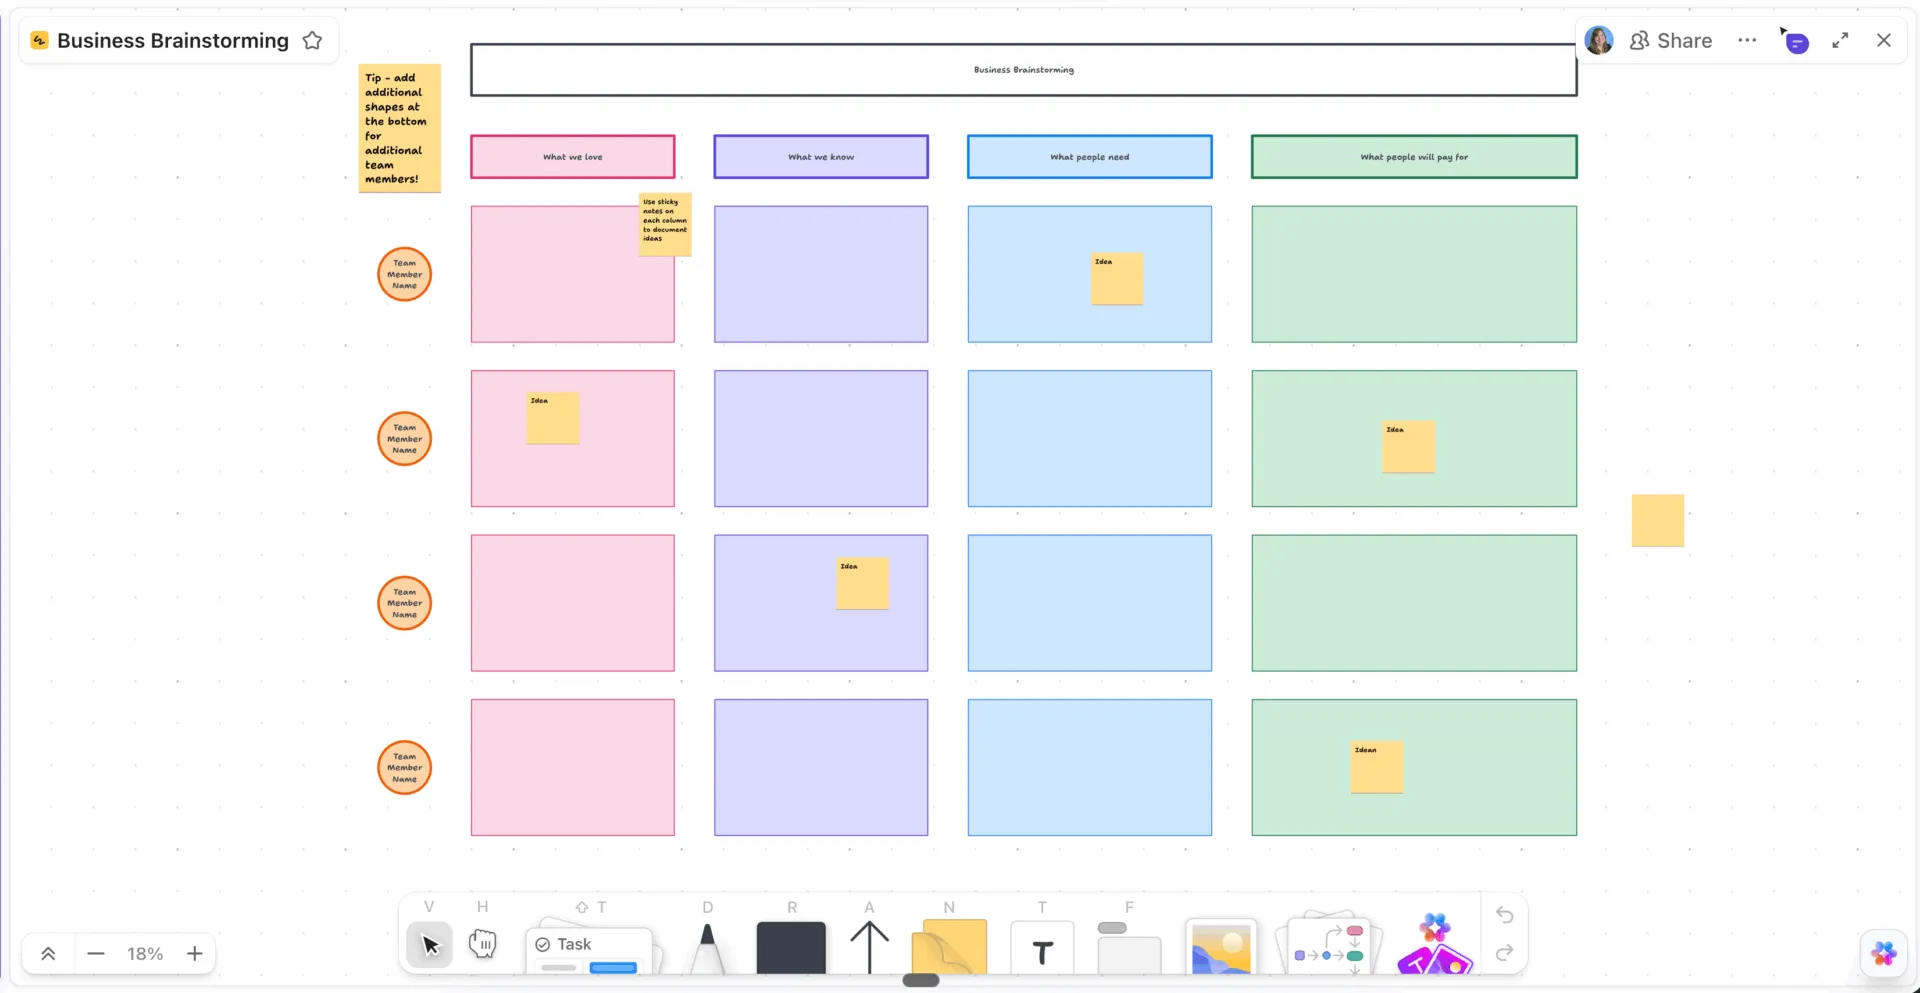Select the "Use sticky notes" note
The image size is (1920, 993).
click(x=665, y=224)
